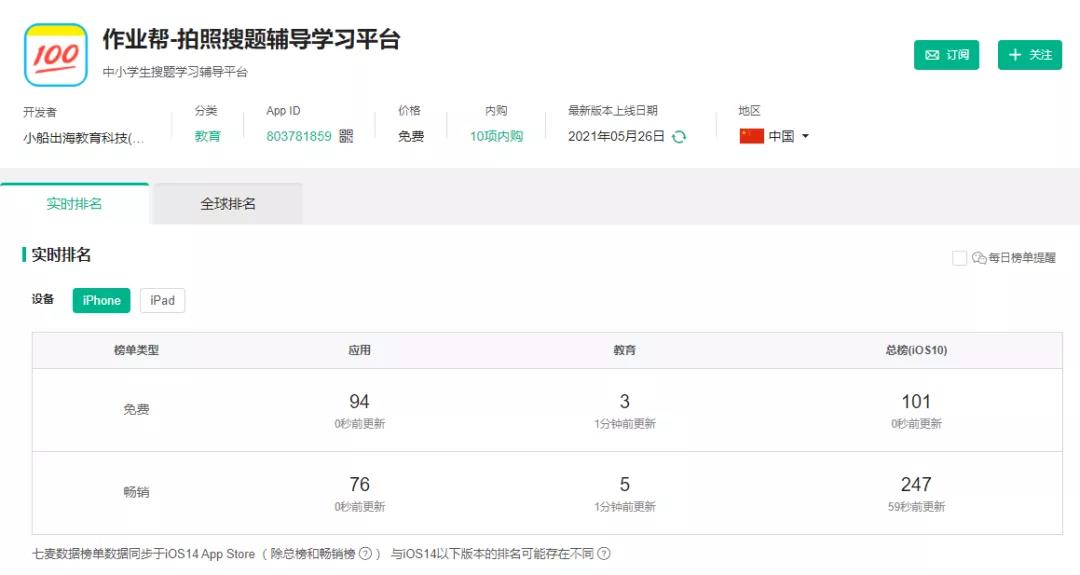Screen dimensions: 1080x575
Task: Expand the 中国 region dropdown arrow
Action: point(805,137)
